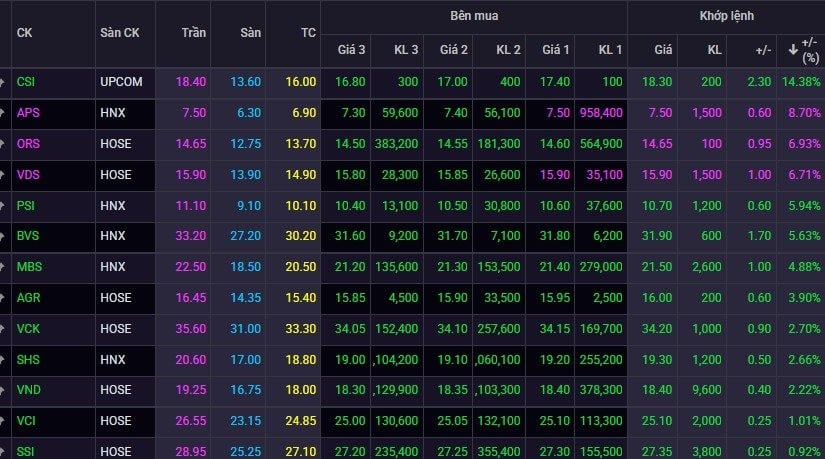The height and width of the screenshot is (459, 825).
Task: Click the Khớp lệnh group header
Action: [x=727, y=16]
